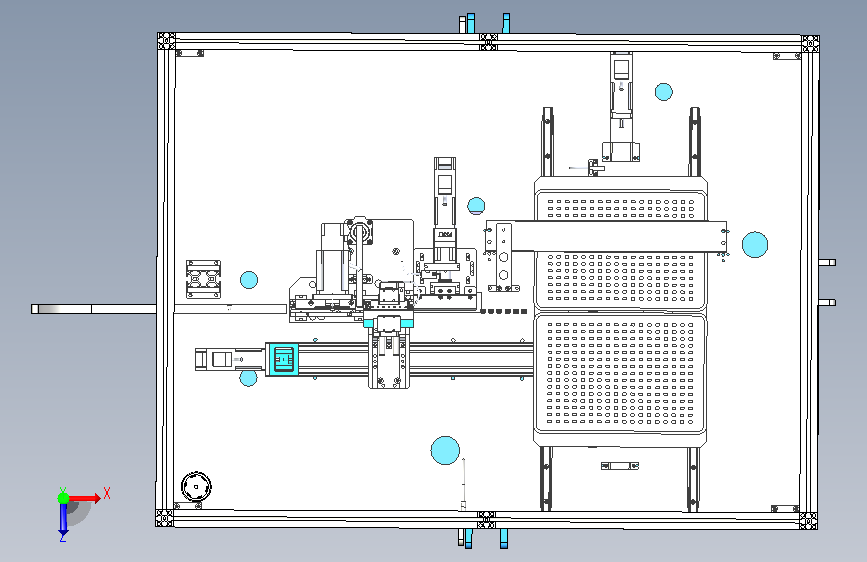Image resolution: width=867 pixels, height=562 pixels.
Task: Select the large cyan circle right of the trays
Action: click(755, 244)
